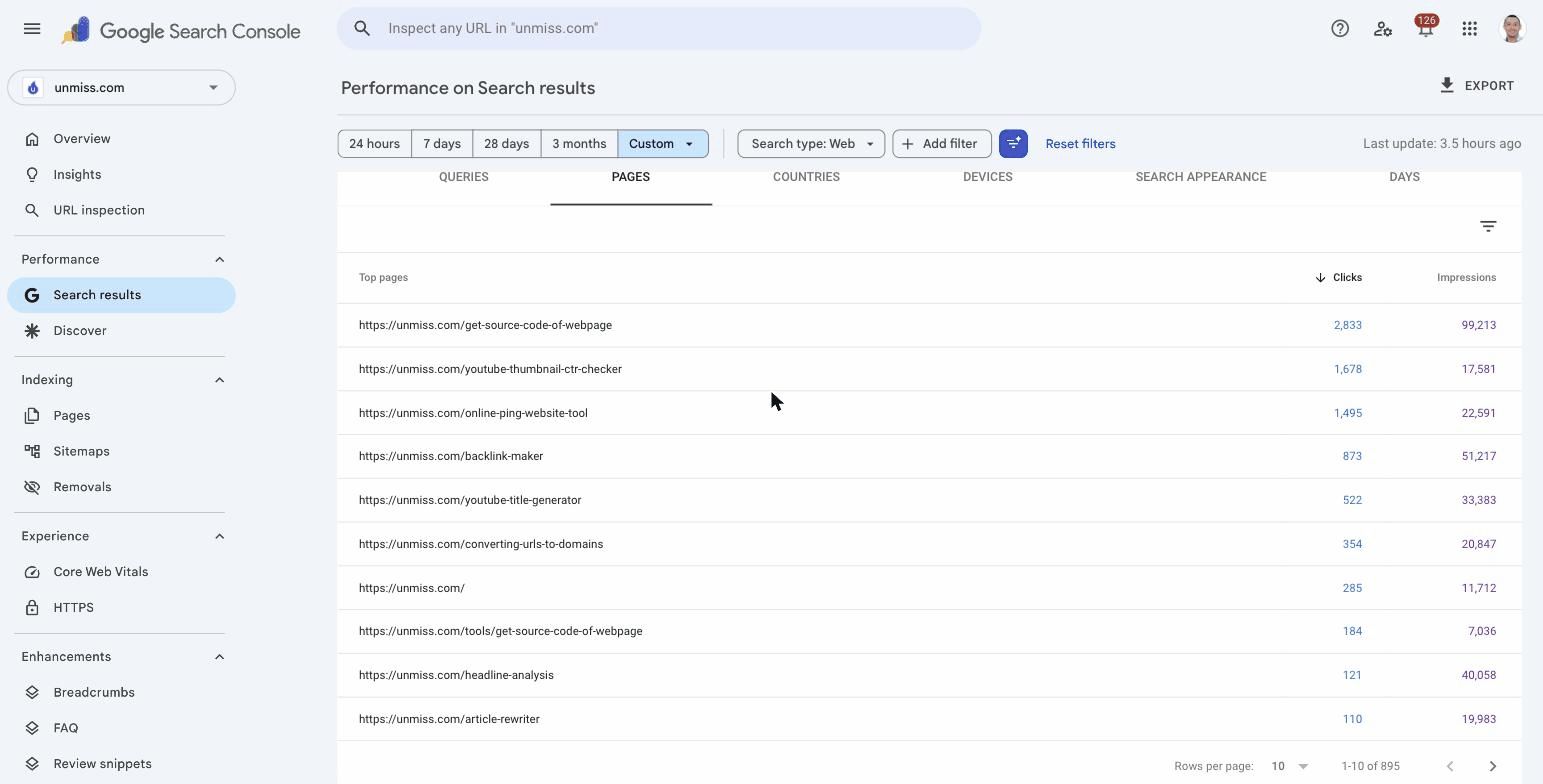This screenshot has width=1543, height=784.
Task: Click the Core Web Vitals gauge icon
Action: pyautogui.click(x=32, y=573)
